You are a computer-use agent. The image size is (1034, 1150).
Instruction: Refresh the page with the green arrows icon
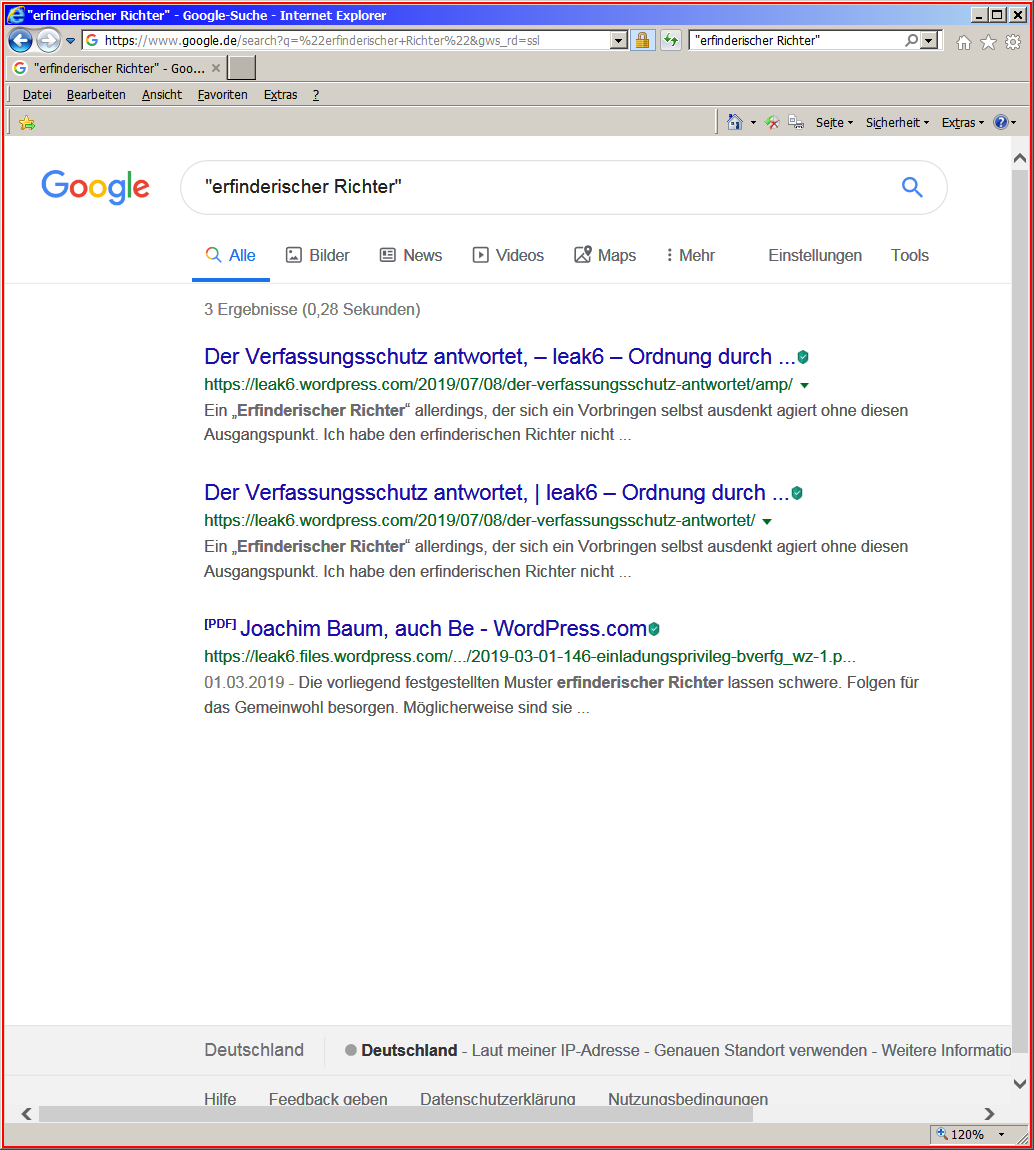pyautogui.click(x=670, y=40)
